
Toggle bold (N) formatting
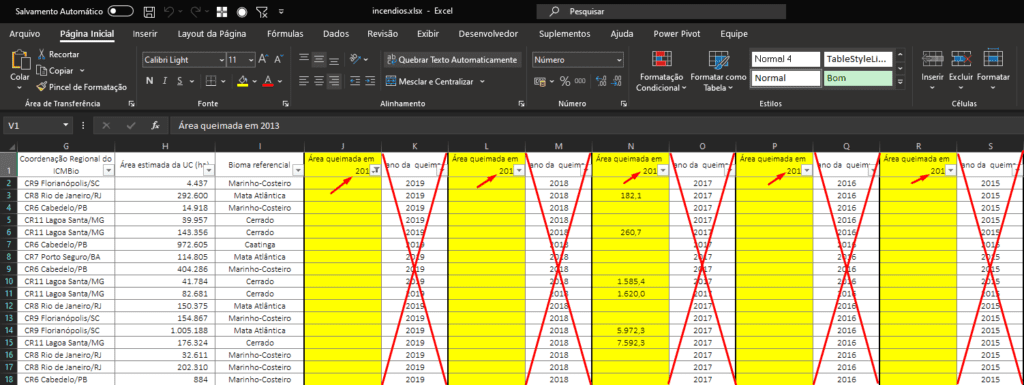(149, 81)
